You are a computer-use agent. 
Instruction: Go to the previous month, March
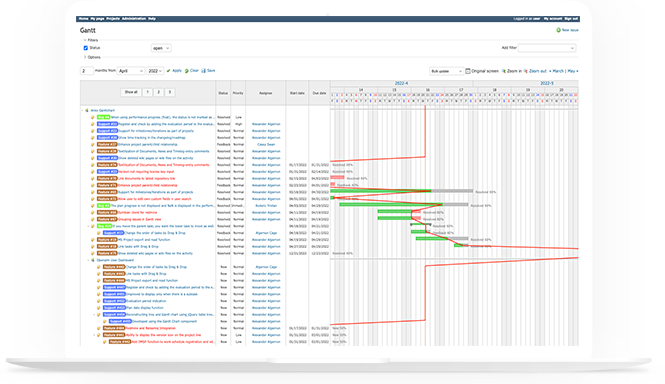(556, 71)
